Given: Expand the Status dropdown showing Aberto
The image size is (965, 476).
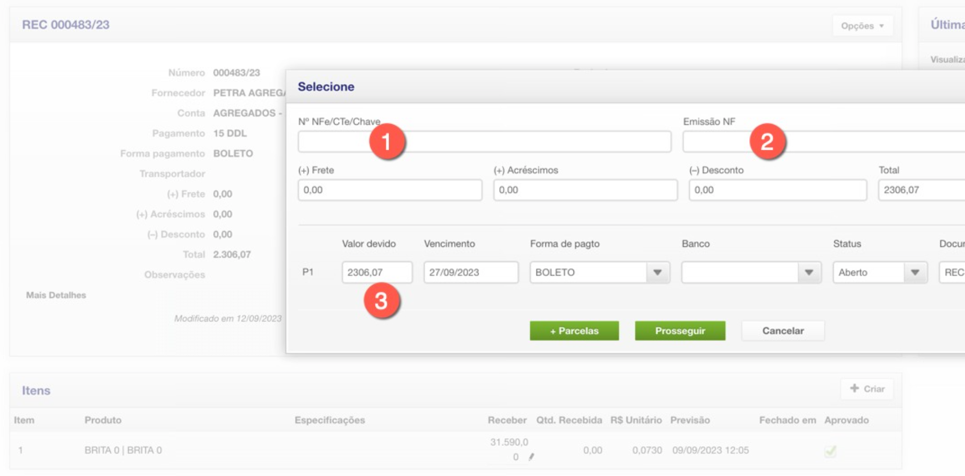Looking at the screenshot, I should [915, 272].
